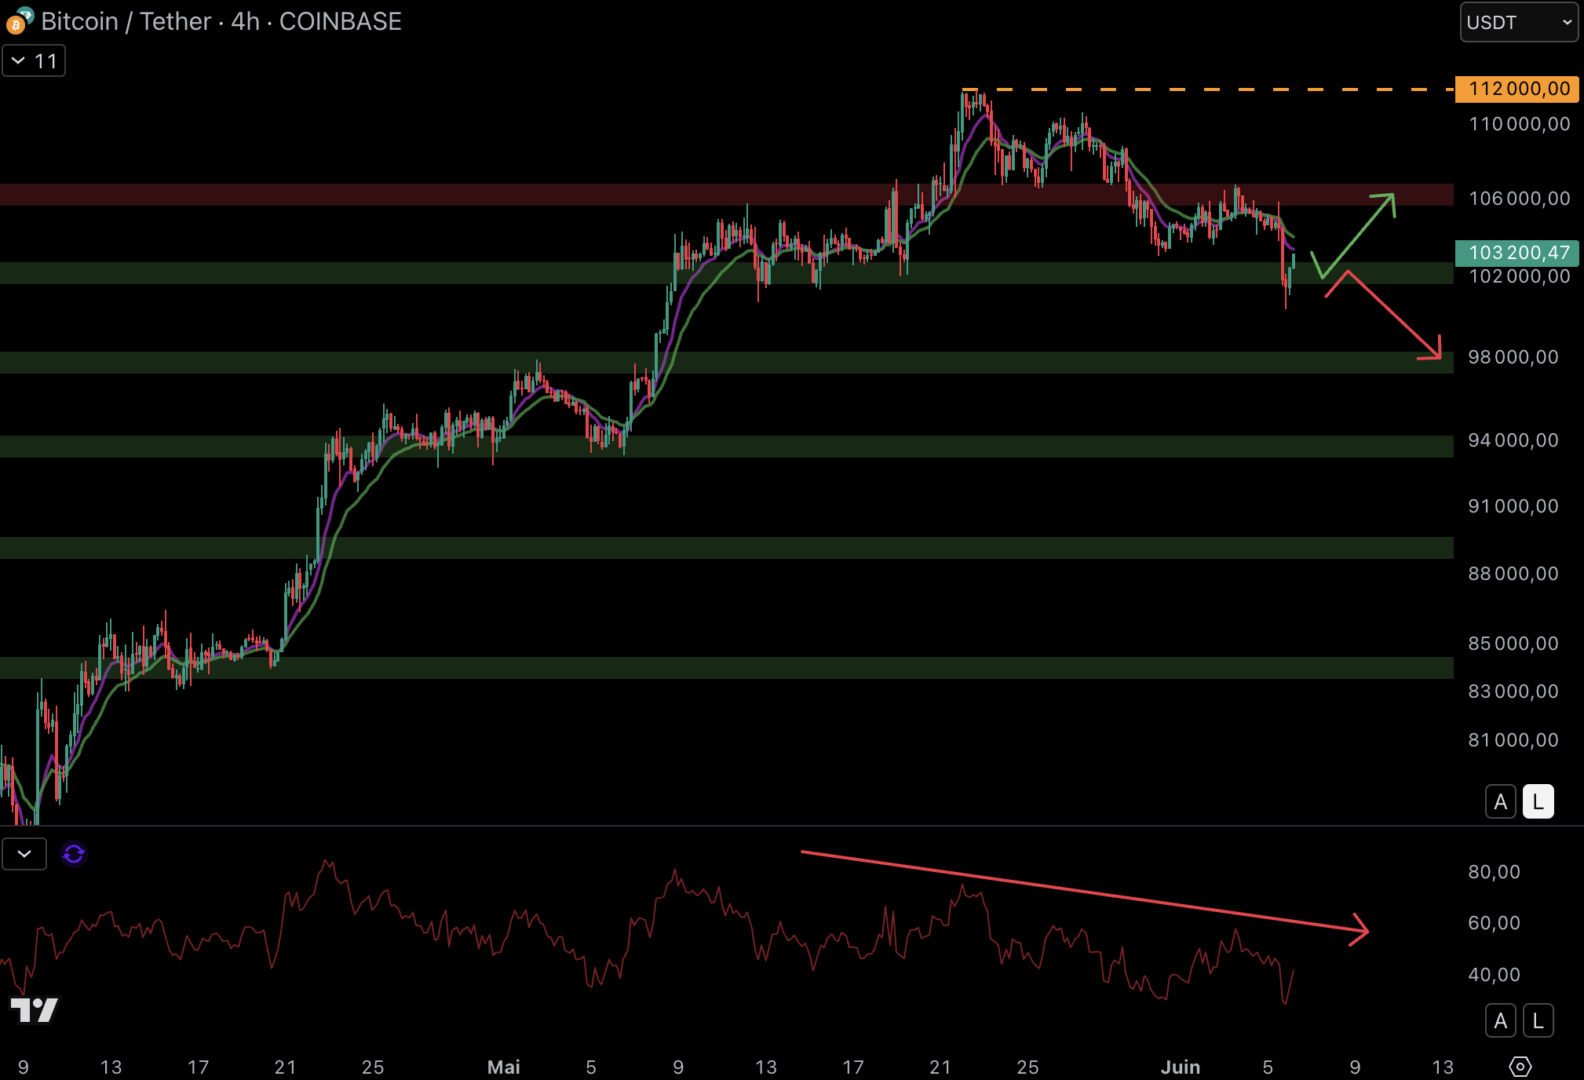Expand the 11 indicators legend

pos(34,61)
